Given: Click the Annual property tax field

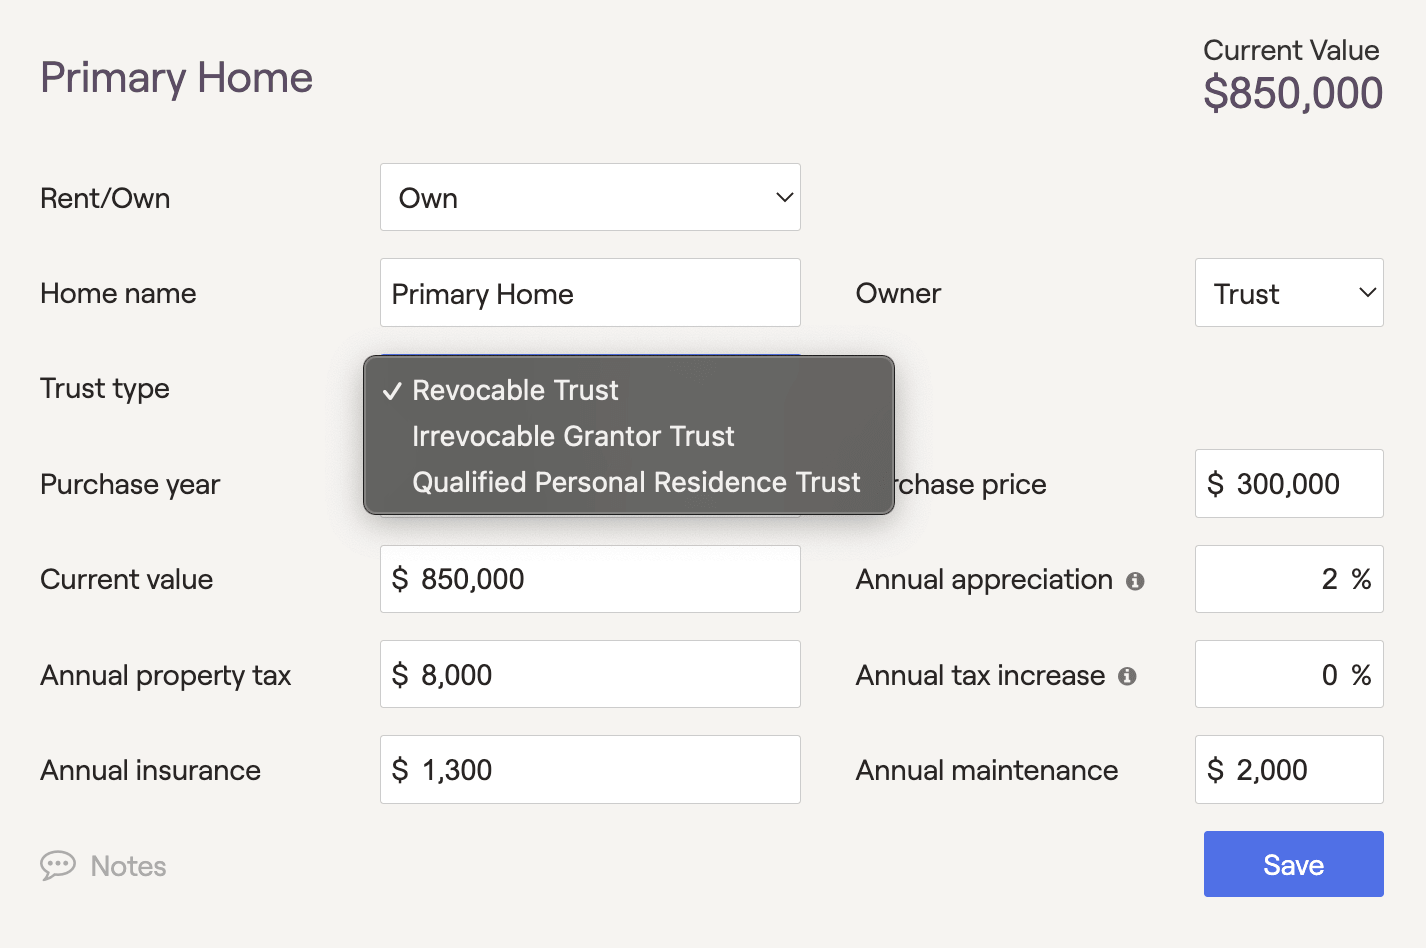Looking at the screenshot, I should pyautogui.click(x=590, y=674).
